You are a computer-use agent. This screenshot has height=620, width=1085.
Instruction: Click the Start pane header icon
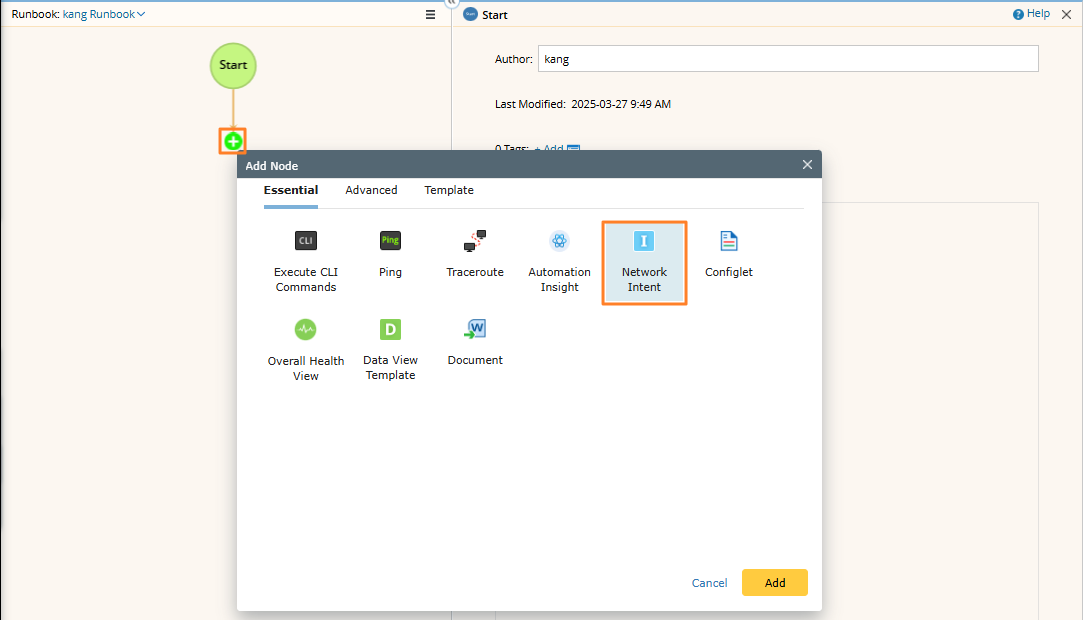pos(471,15)
